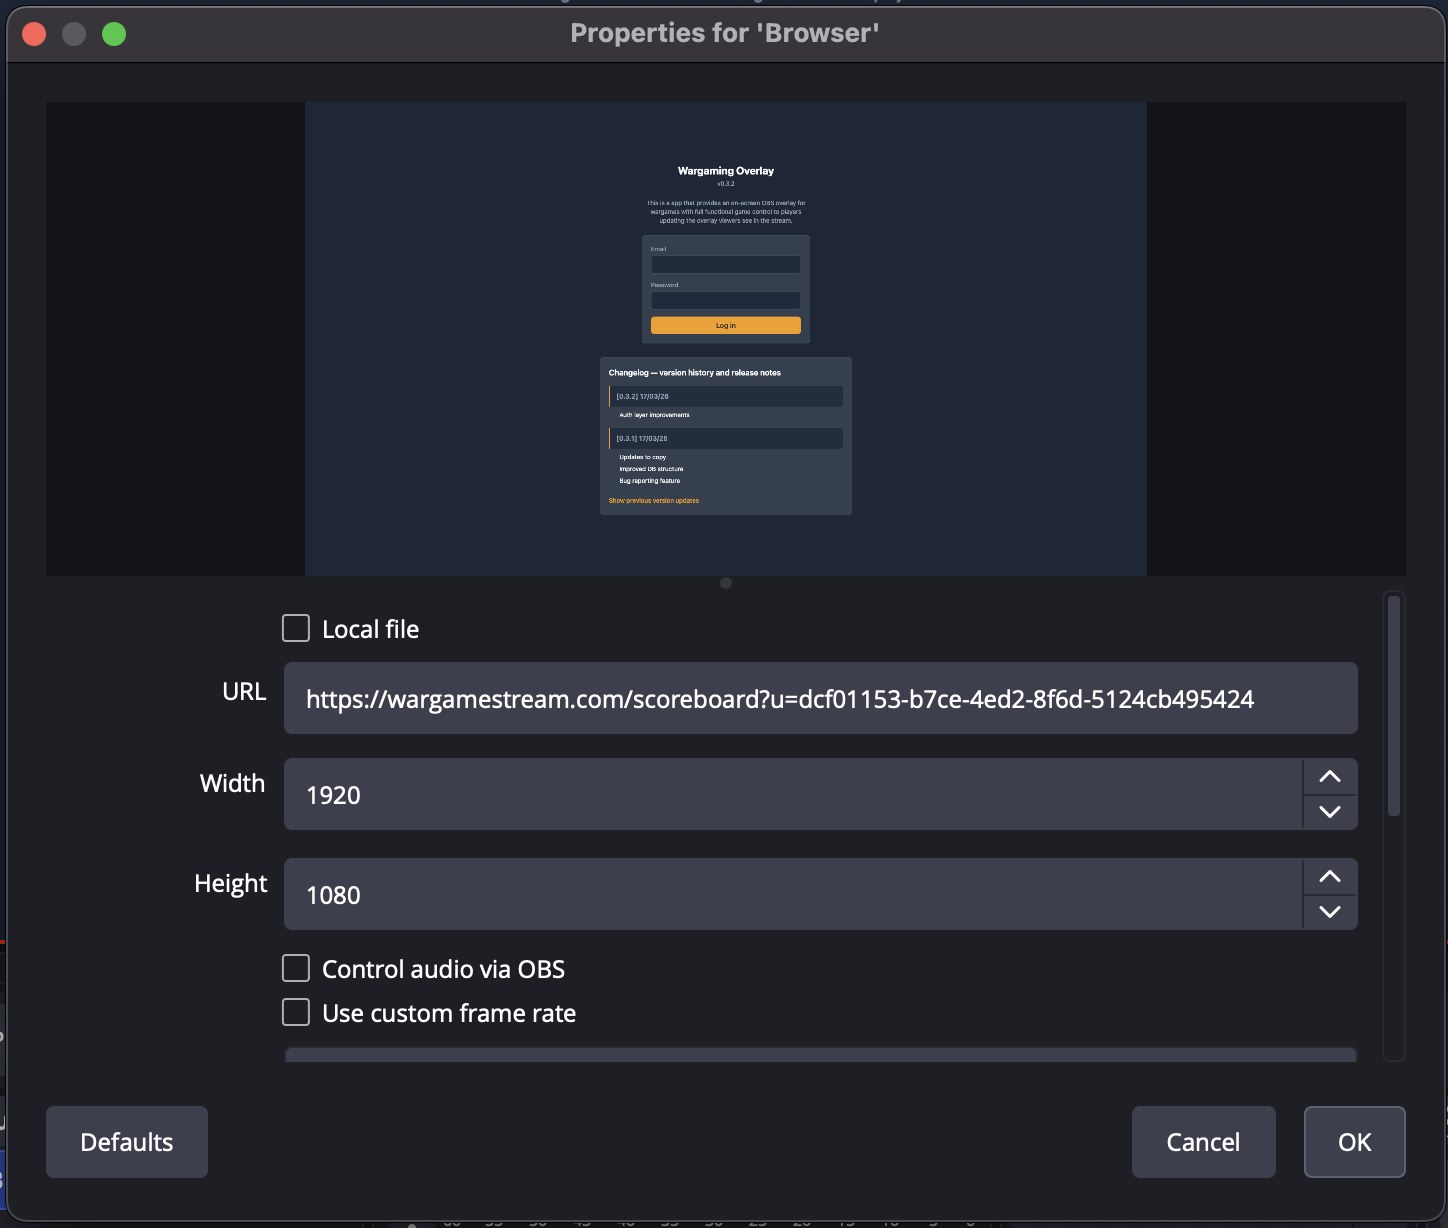
Task: Cancel the properties dialog
Action: pyautogui.click(x=1203, y=1141)
